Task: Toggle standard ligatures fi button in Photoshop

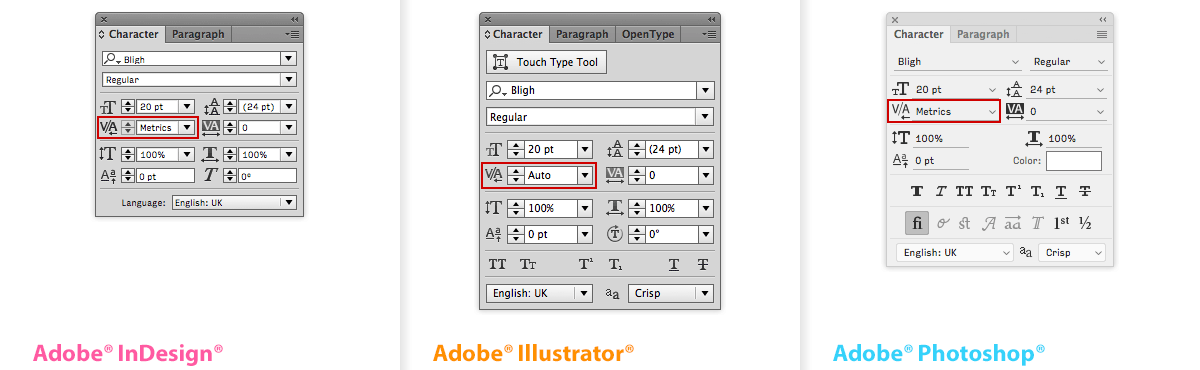Action: tap(917, 222)
